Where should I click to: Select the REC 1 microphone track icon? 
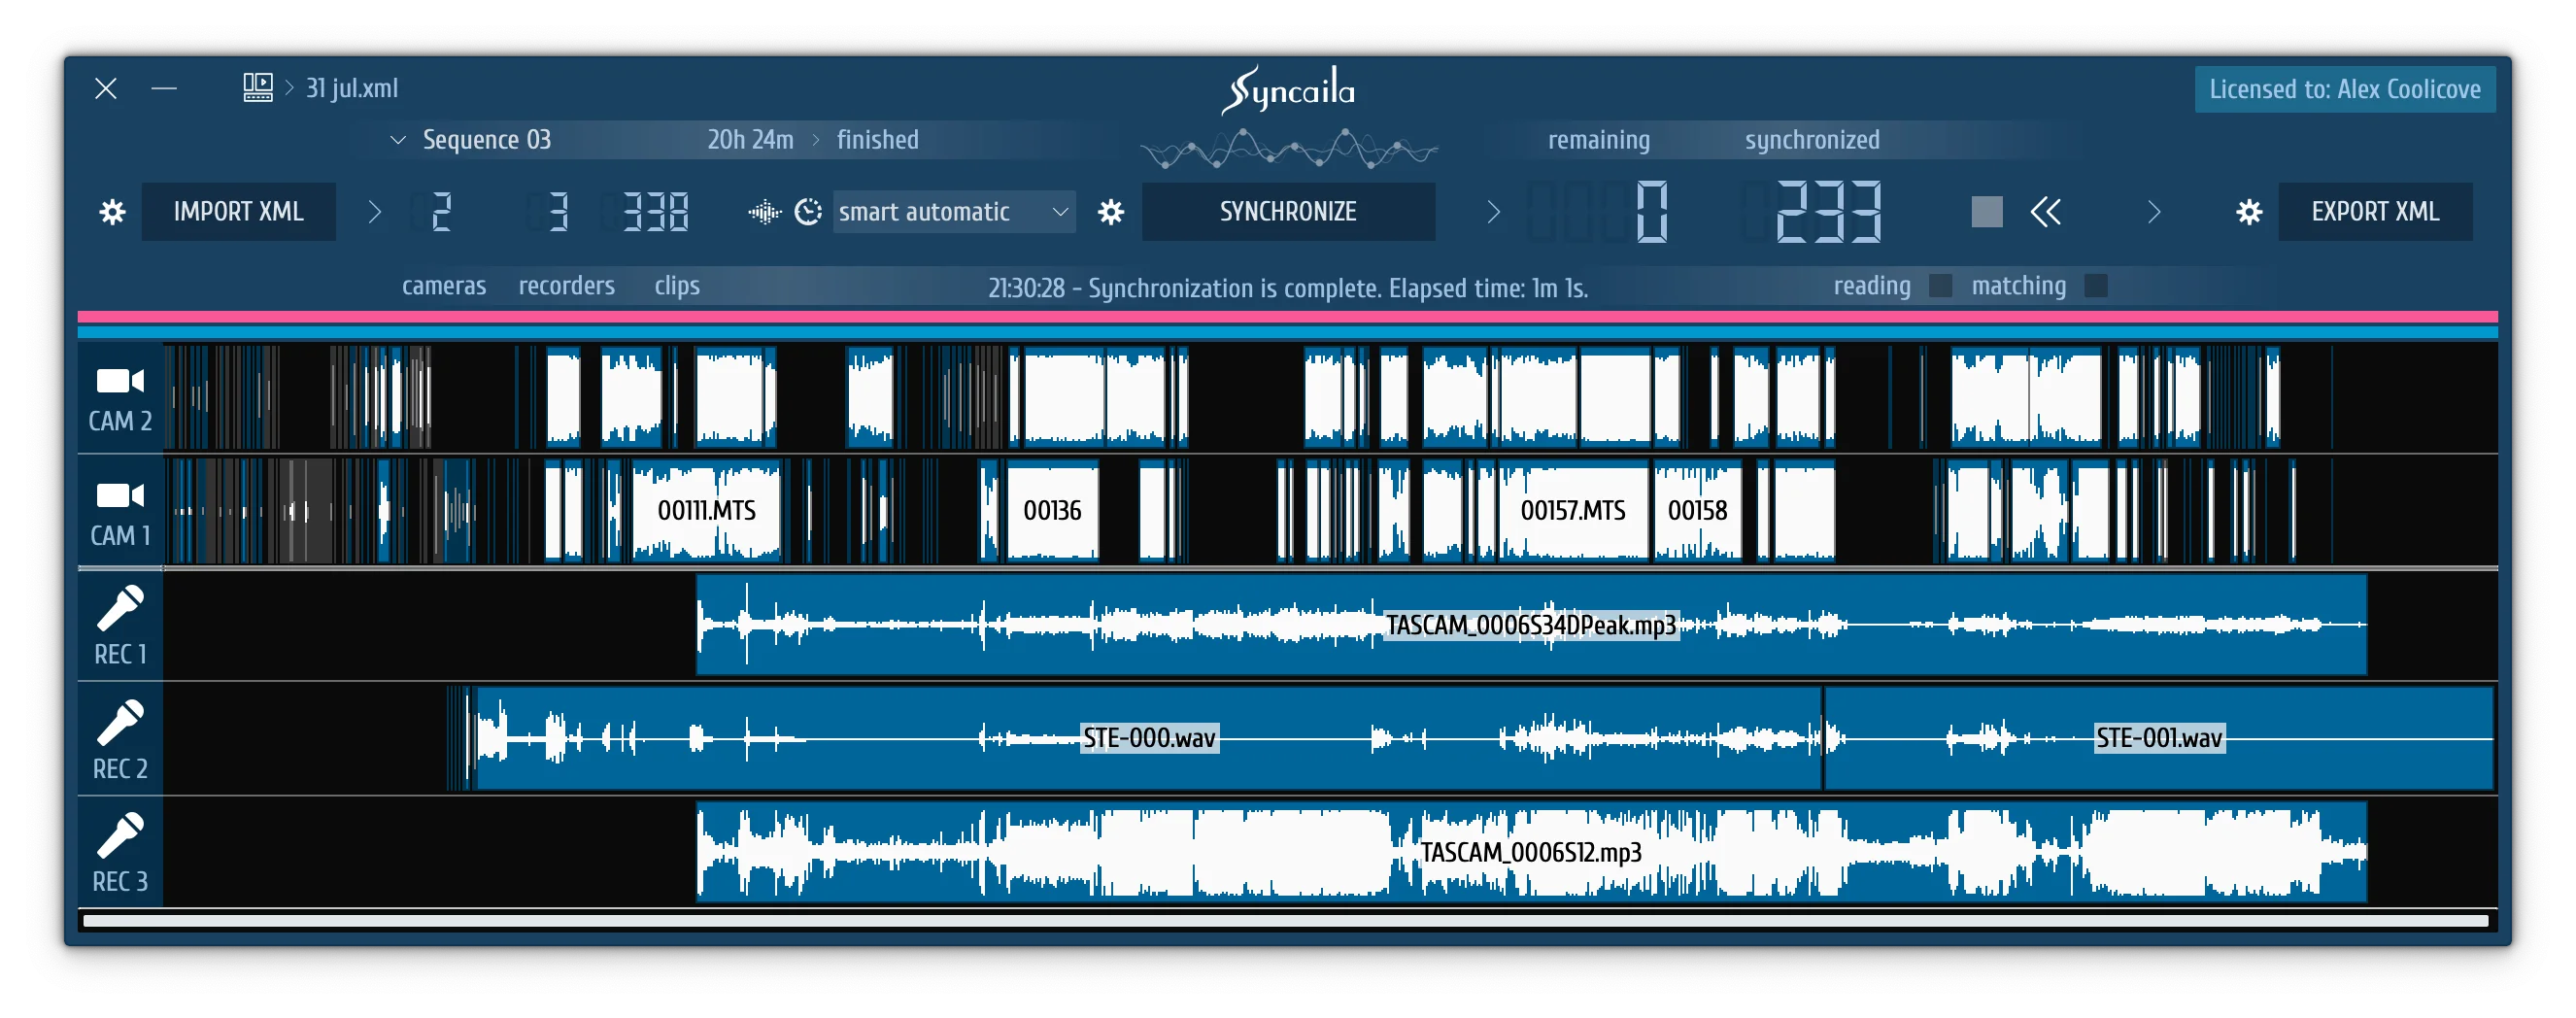120,609
